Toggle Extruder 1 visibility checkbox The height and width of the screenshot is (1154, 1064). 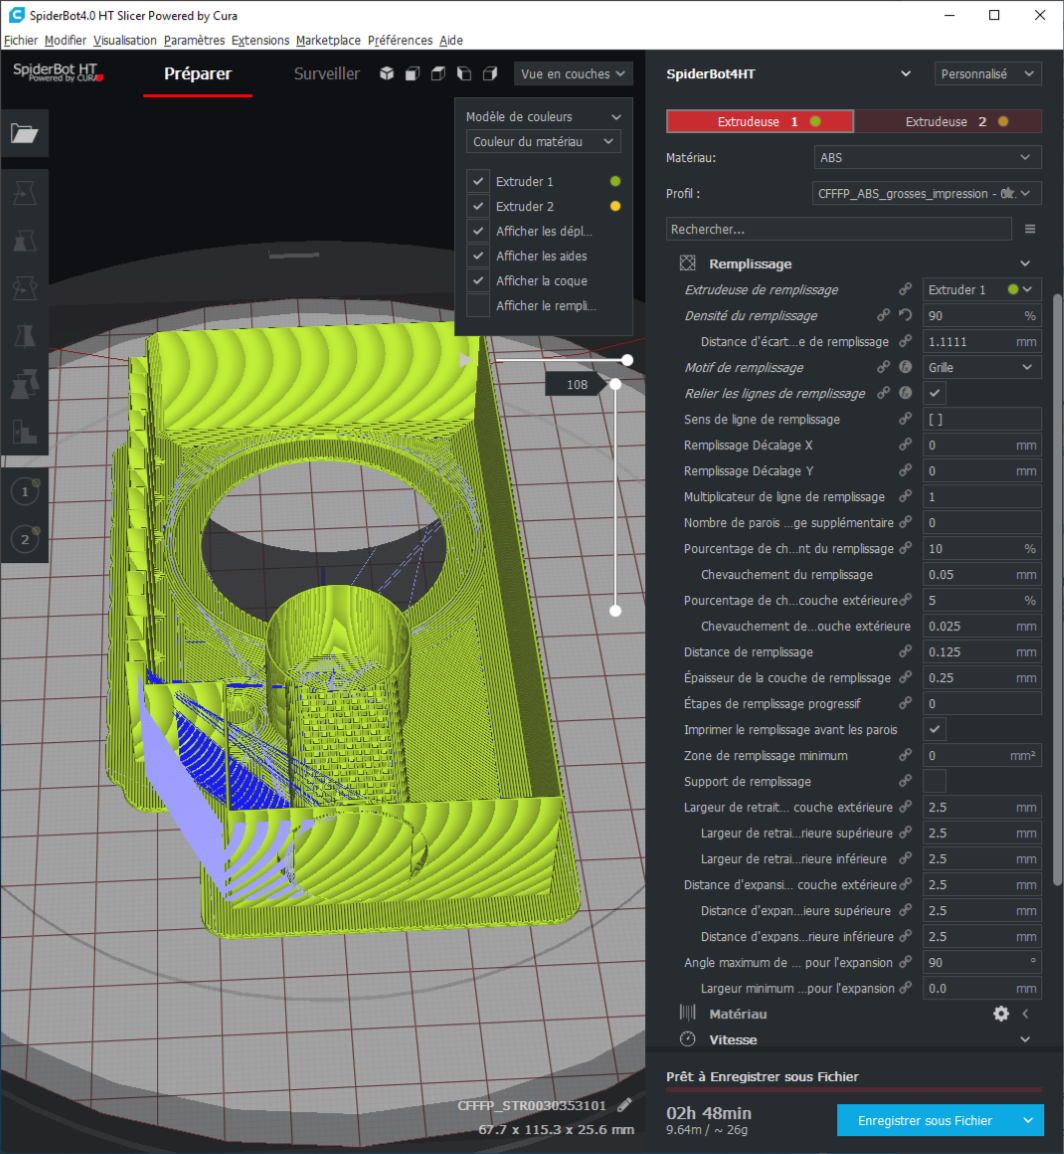click(478, 181)
